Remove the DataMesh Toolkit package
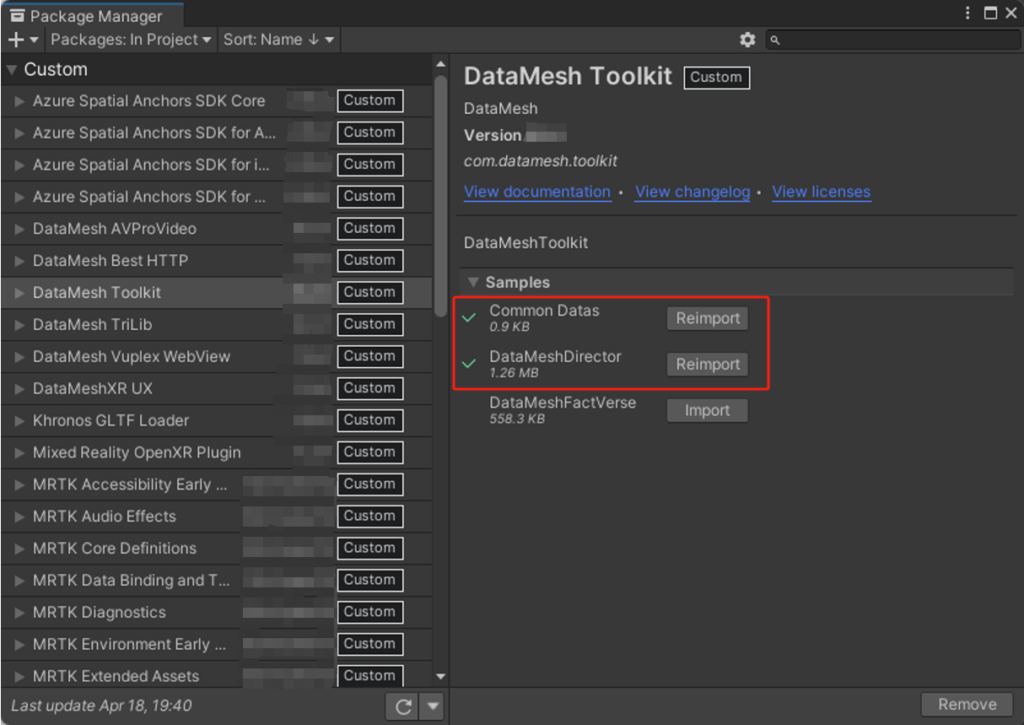Viewport: 1024px width, 725px height. coord(966,704)
